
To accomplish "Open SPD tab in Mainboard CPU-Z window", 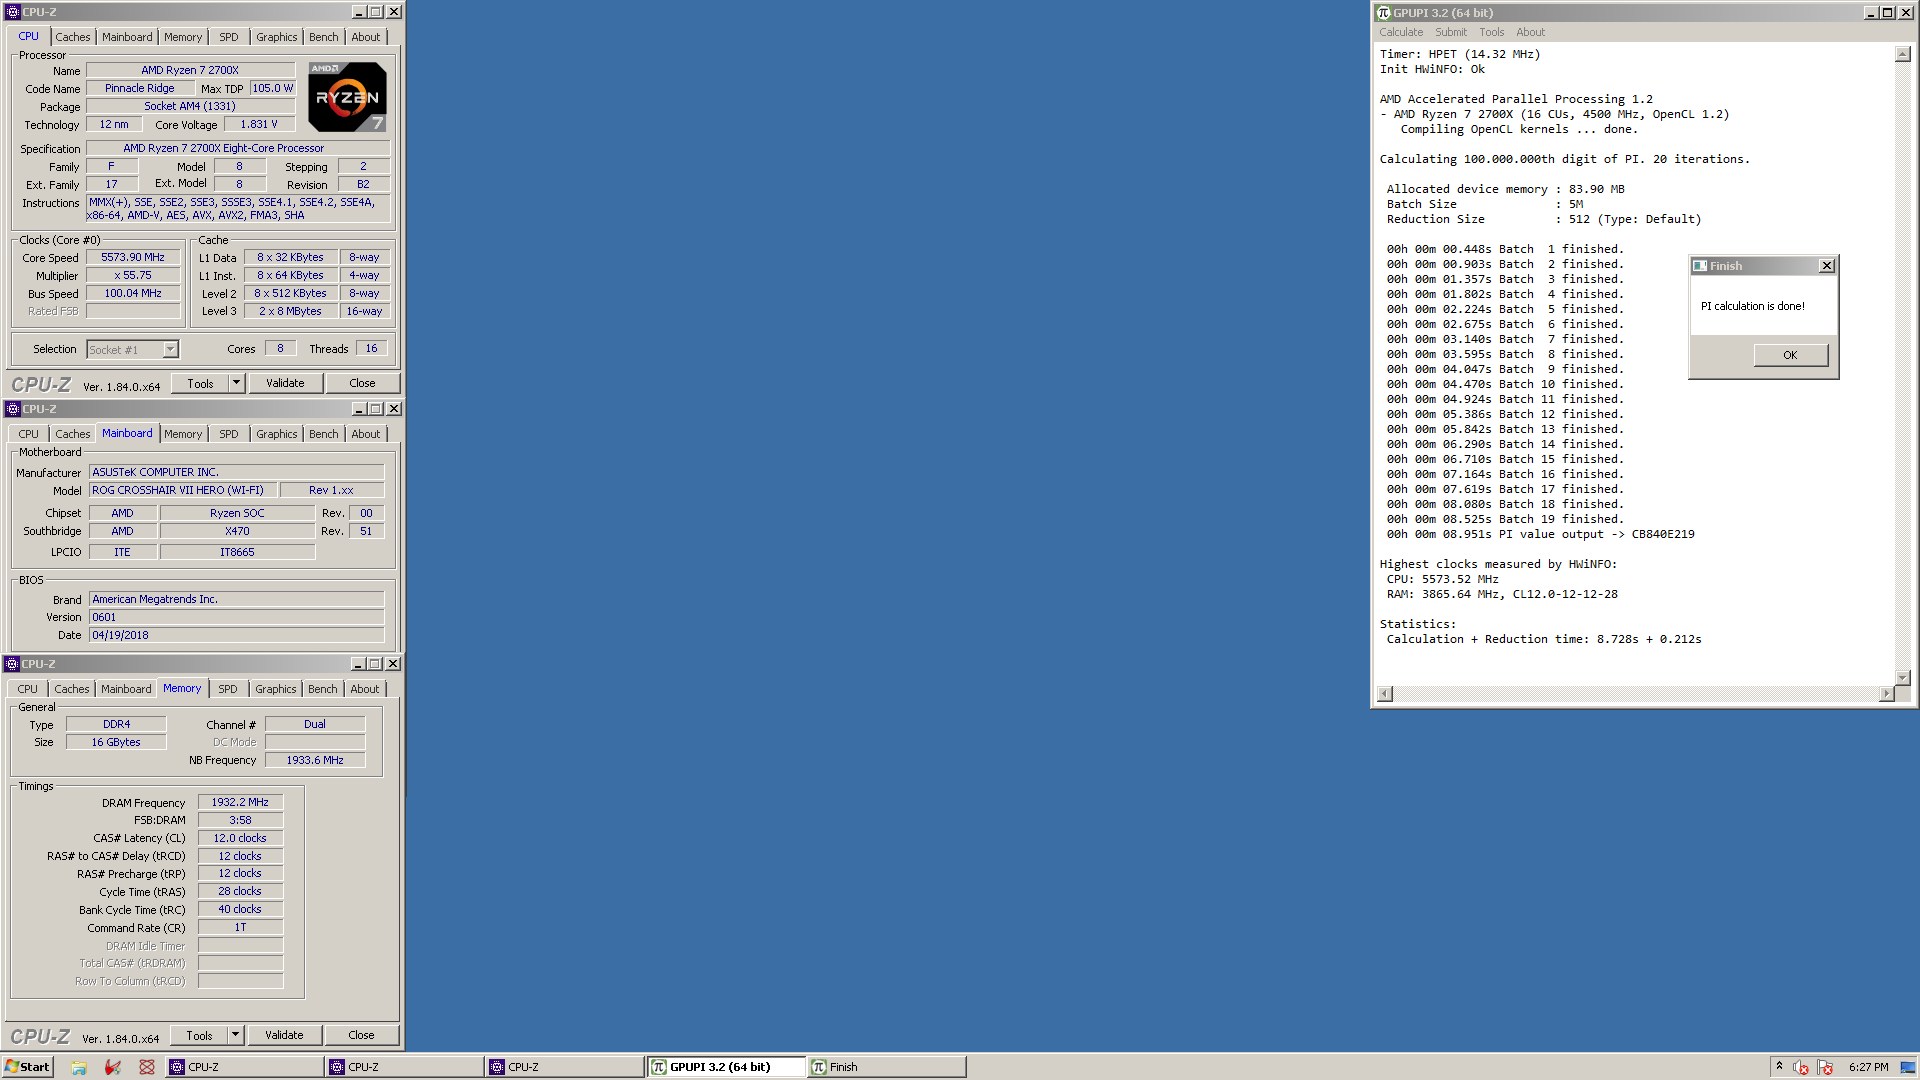I will click(x=229, y=434).
